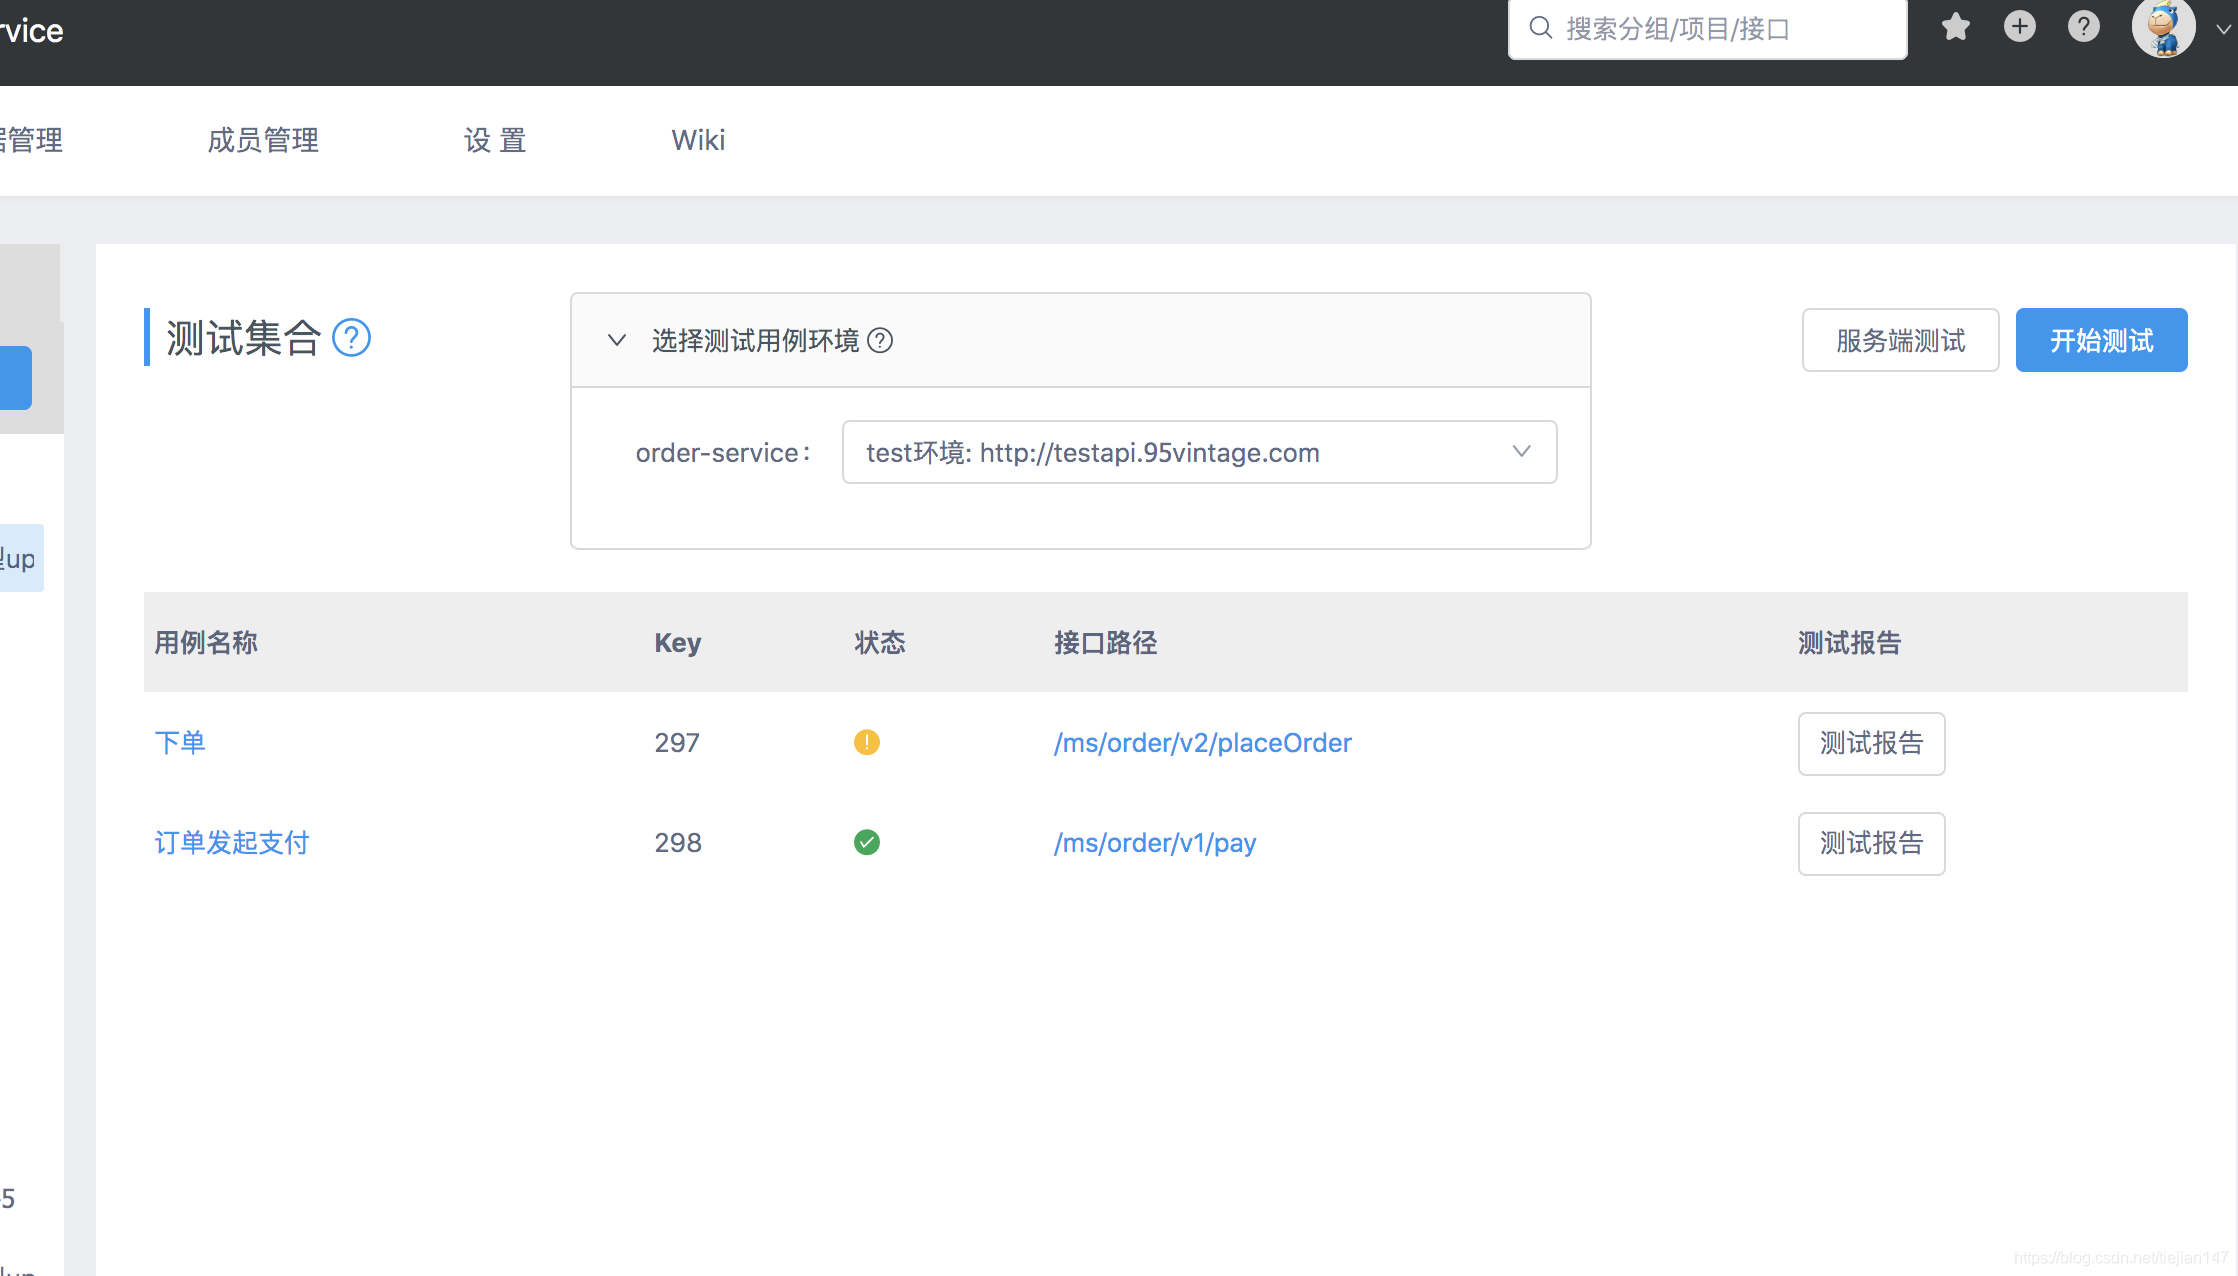Click the plus add-project icon

[x=2019, y=27]
